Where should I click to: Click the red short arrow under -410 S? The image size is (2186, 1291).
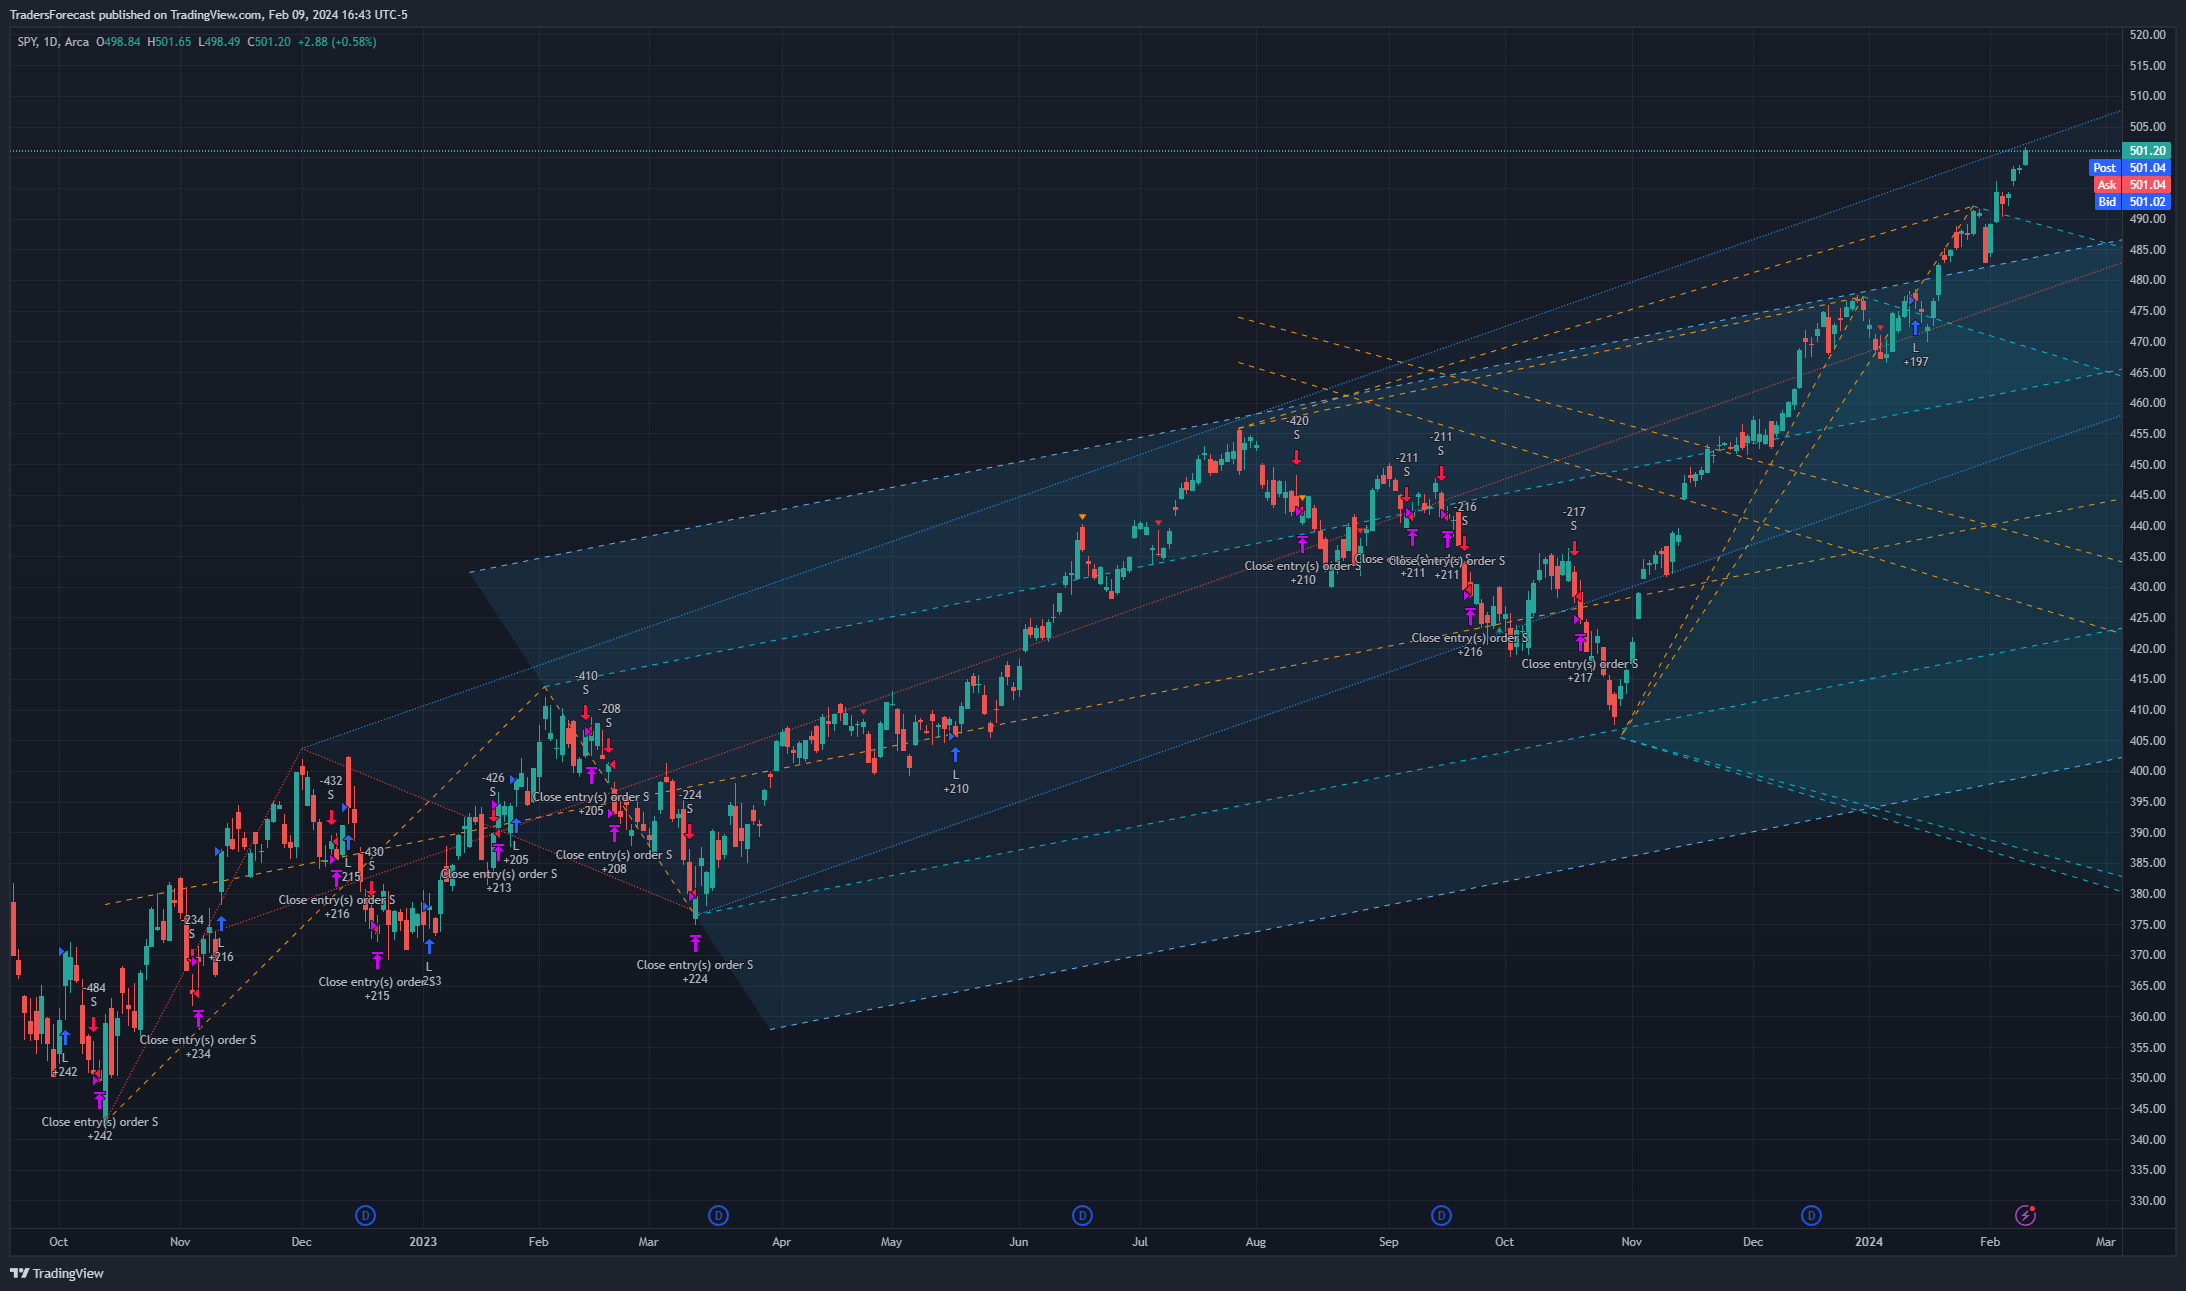(586, 712)
